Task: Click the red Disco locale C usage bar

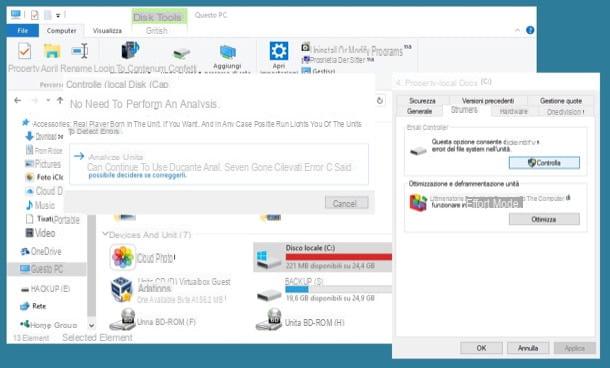Action: click(338, 257)
